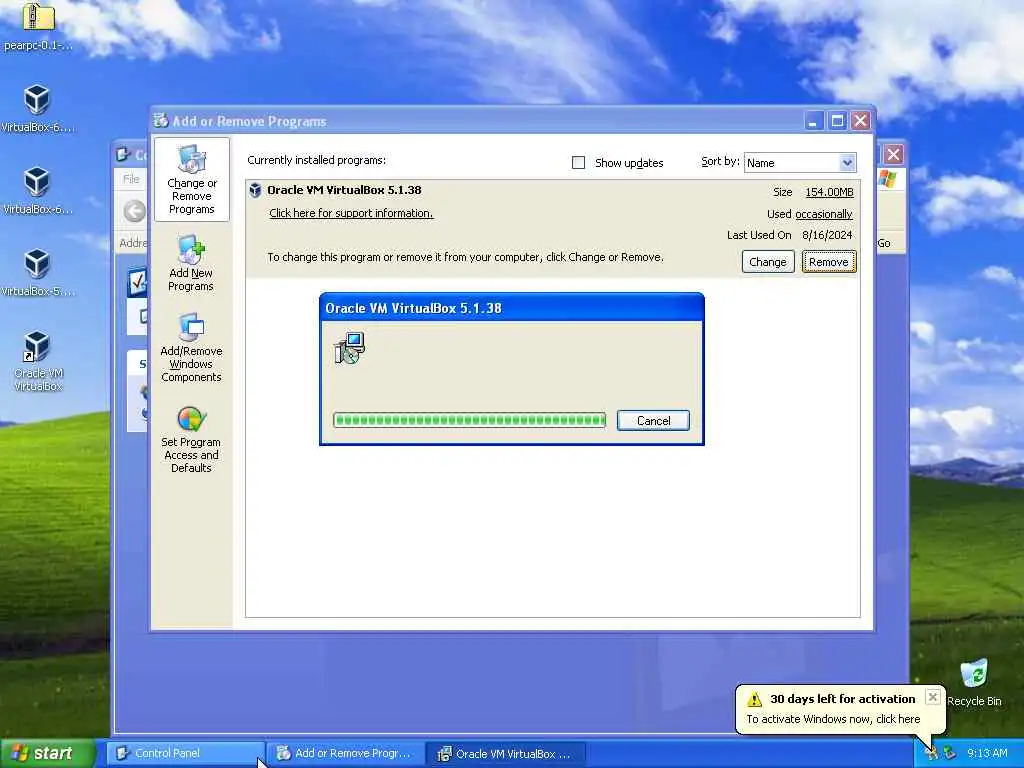The height and width of the screenshot is (768, 1024).
Task: Select the second VirtualBox-6 installer desktop icon
Action: tap(37, 182)
